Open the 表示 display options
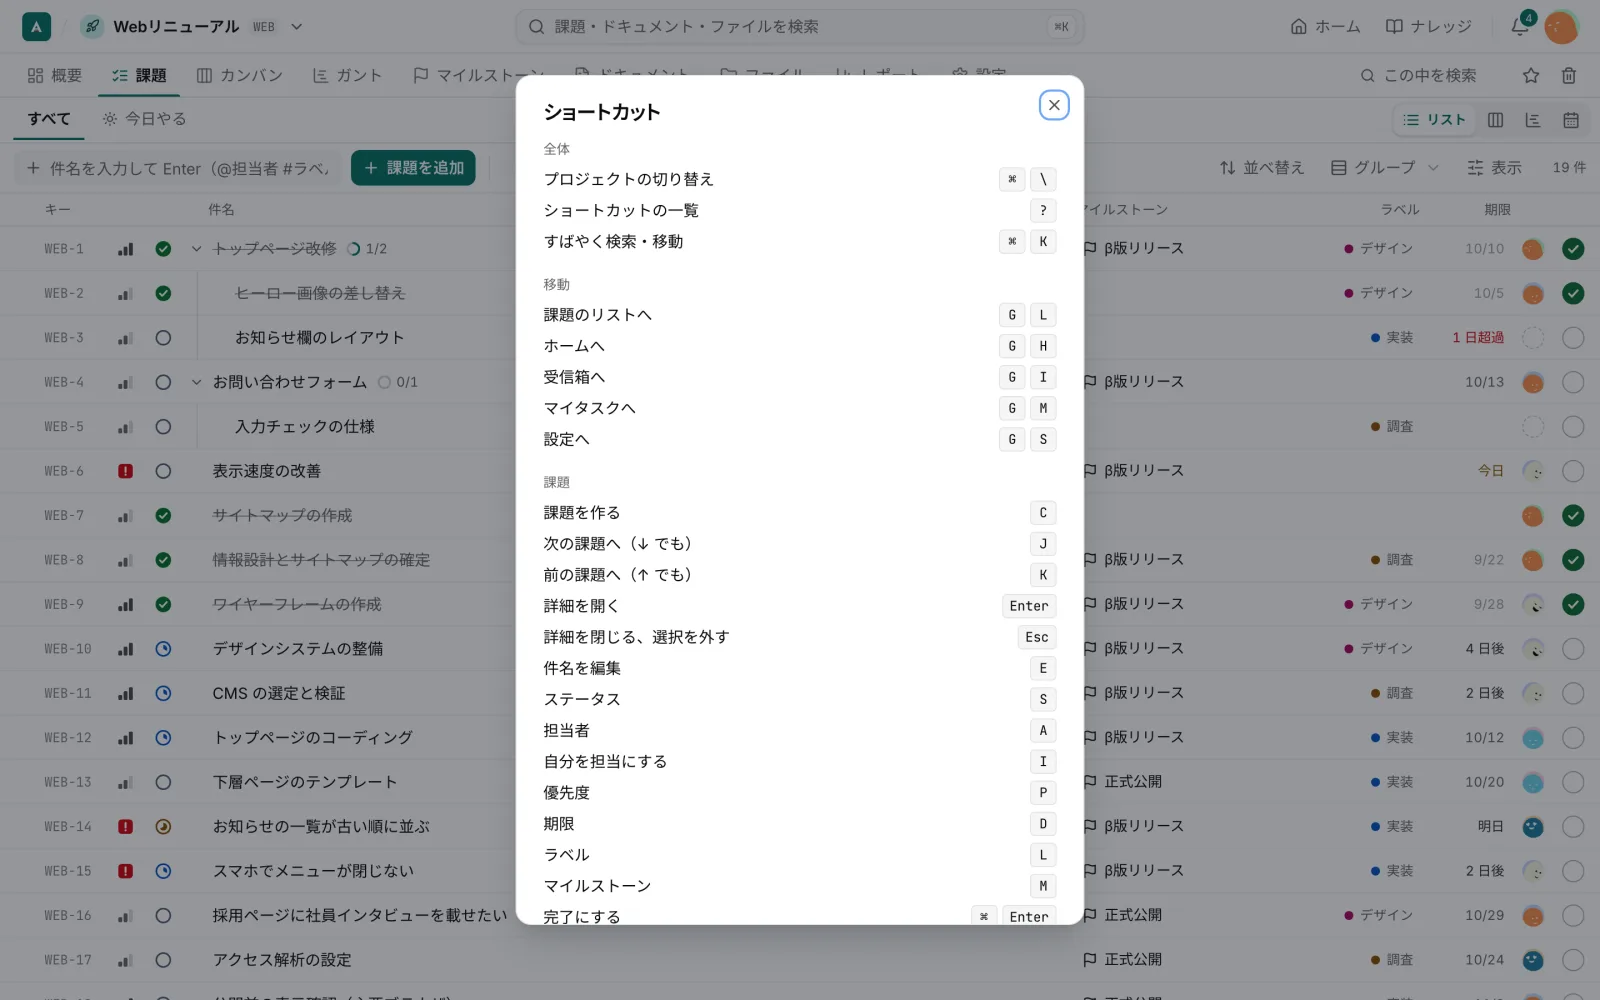Viewport: 1600px width, 1000px height. [x=1494, y=168]
